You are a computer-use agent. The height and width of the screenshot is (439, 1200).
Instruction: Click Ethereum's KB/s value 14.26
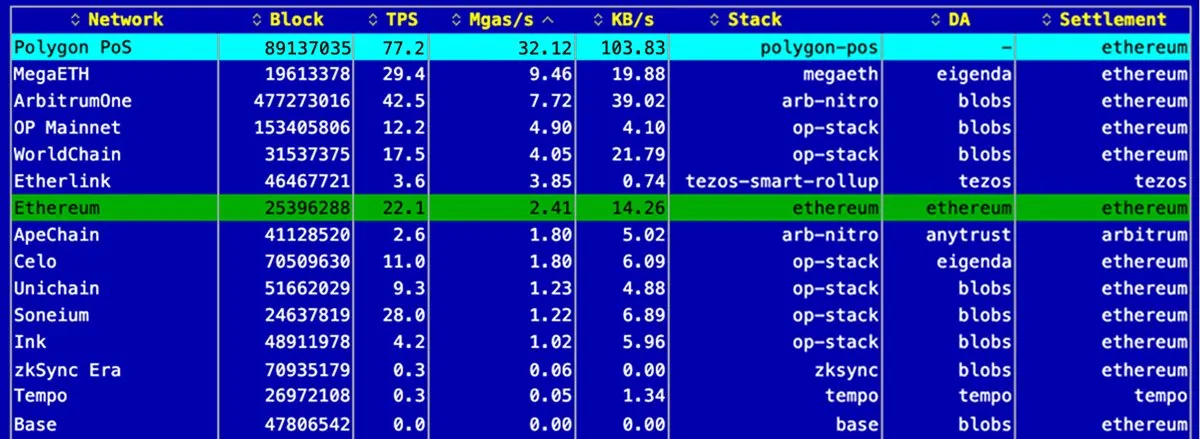click(x=639, y=208)
